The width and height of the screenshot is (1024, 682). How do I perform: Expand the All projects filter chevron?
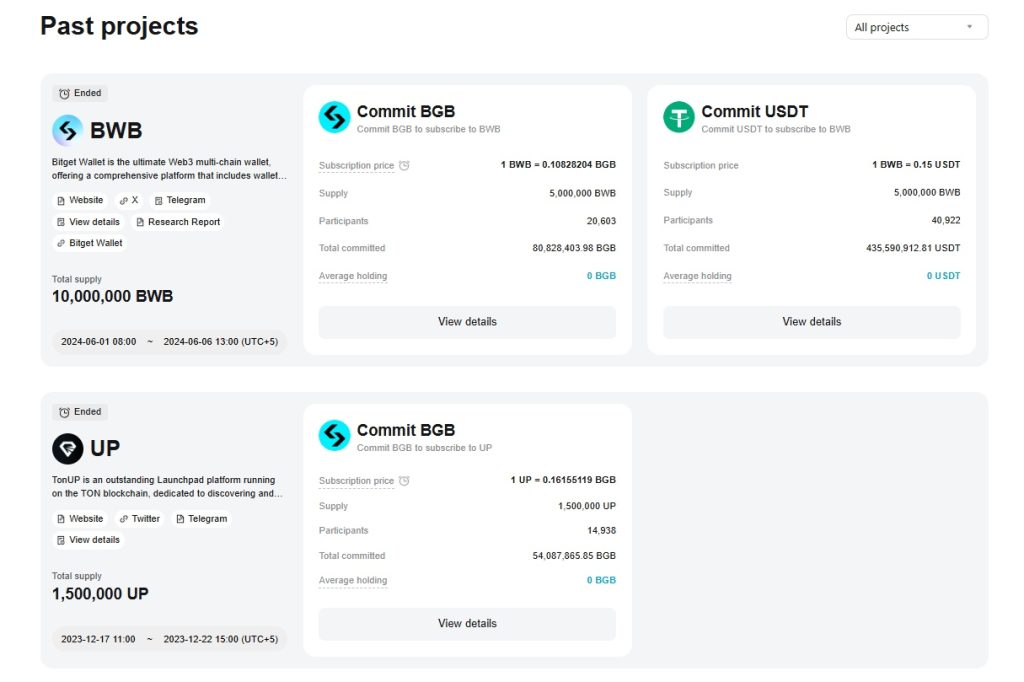[968, 27]
